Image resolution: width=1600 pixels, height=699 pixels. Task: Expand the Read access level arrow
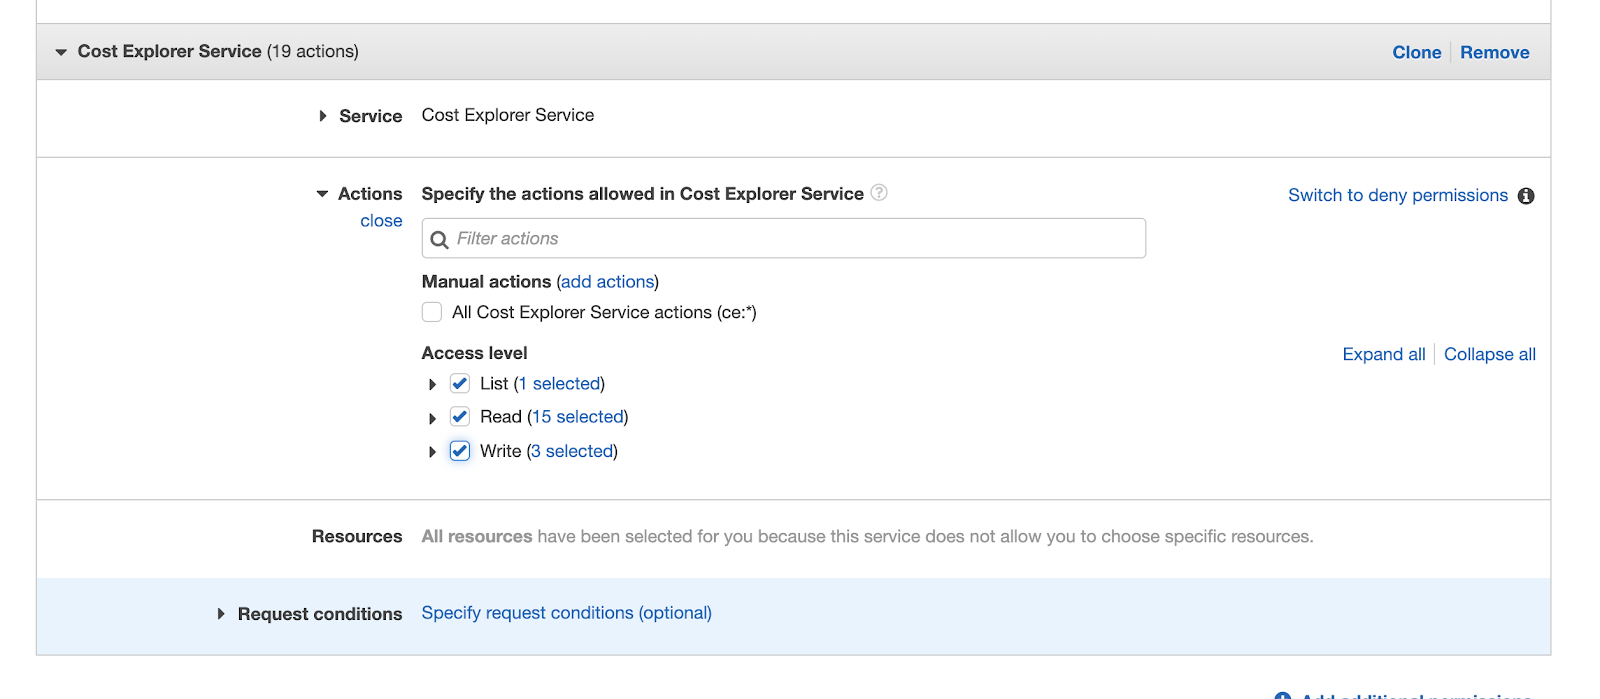[432, 418]
